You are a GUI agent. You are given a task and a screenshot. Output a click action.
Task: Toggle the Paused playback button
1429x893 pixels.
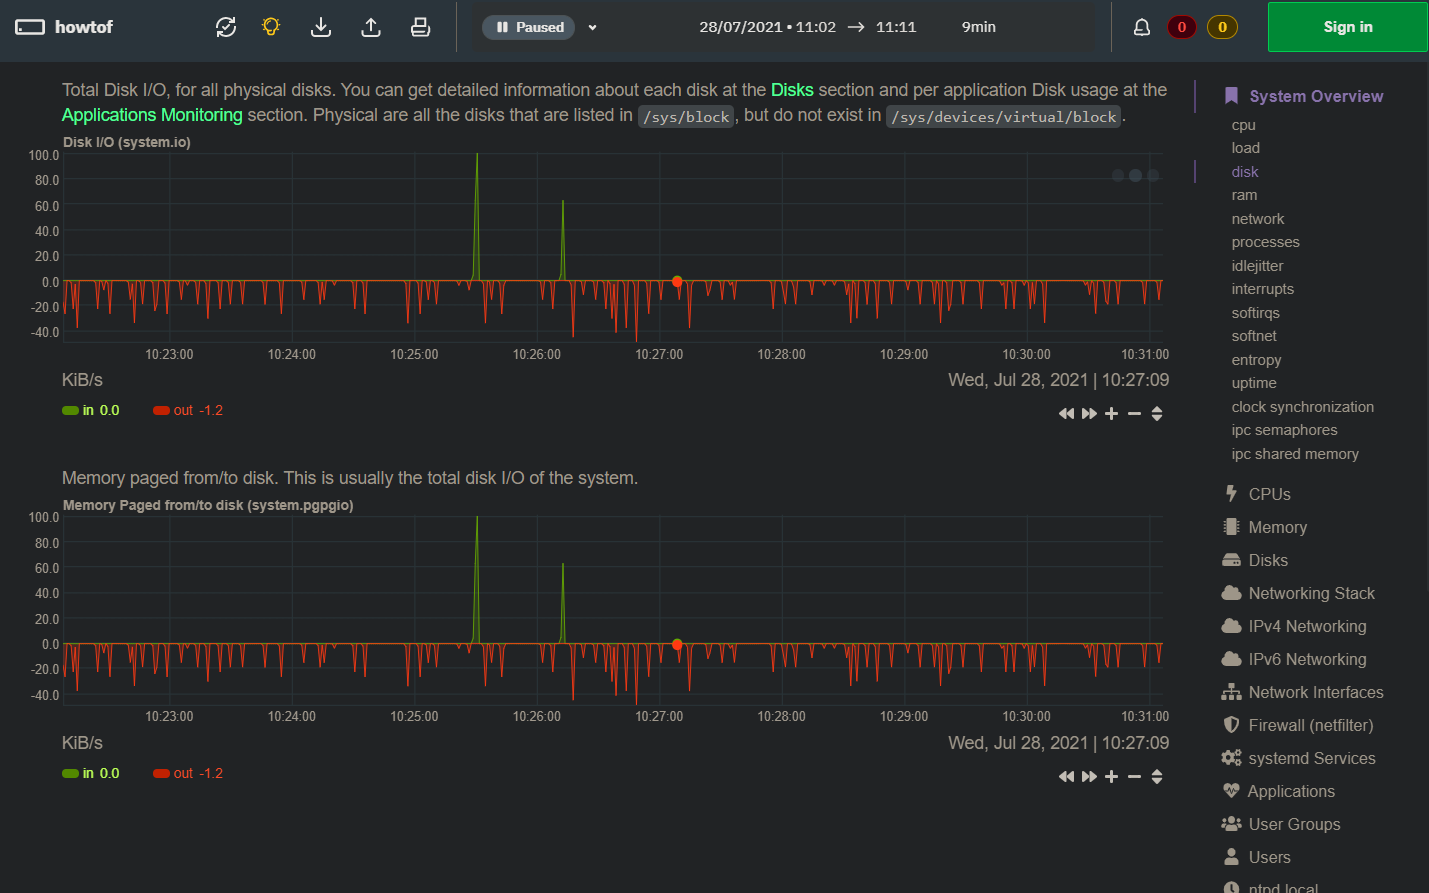click(x=529, y=27)
